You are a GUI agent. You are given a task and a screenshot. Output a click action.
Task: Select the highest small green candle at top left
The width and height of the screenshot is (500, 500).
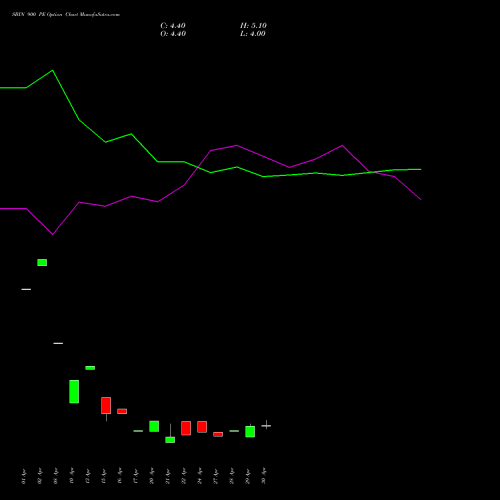[42, 262]
